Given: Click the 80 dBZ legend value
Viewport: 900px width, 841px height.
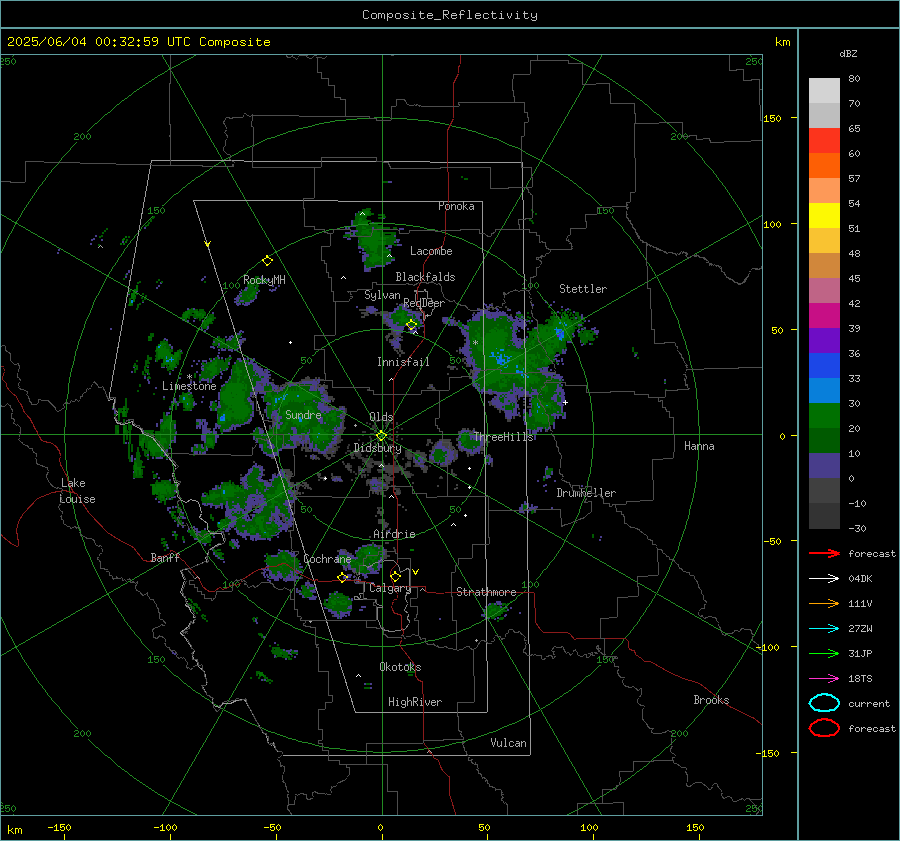Looking at the screenshot, I should tap(854, 79).
